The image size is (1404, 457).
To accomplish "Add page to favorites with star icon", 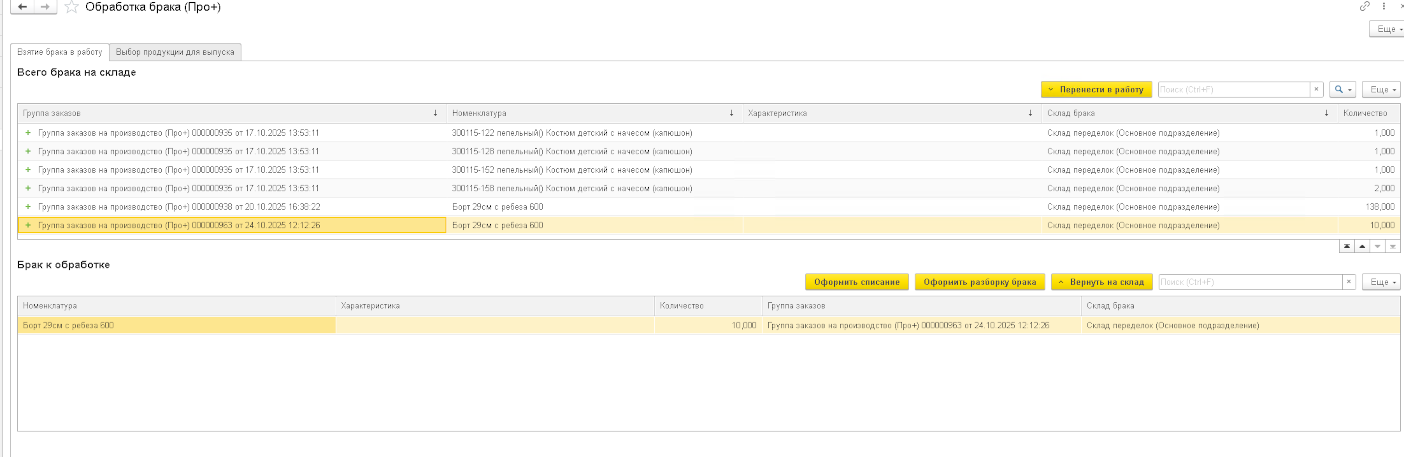I will click(71, 7).
